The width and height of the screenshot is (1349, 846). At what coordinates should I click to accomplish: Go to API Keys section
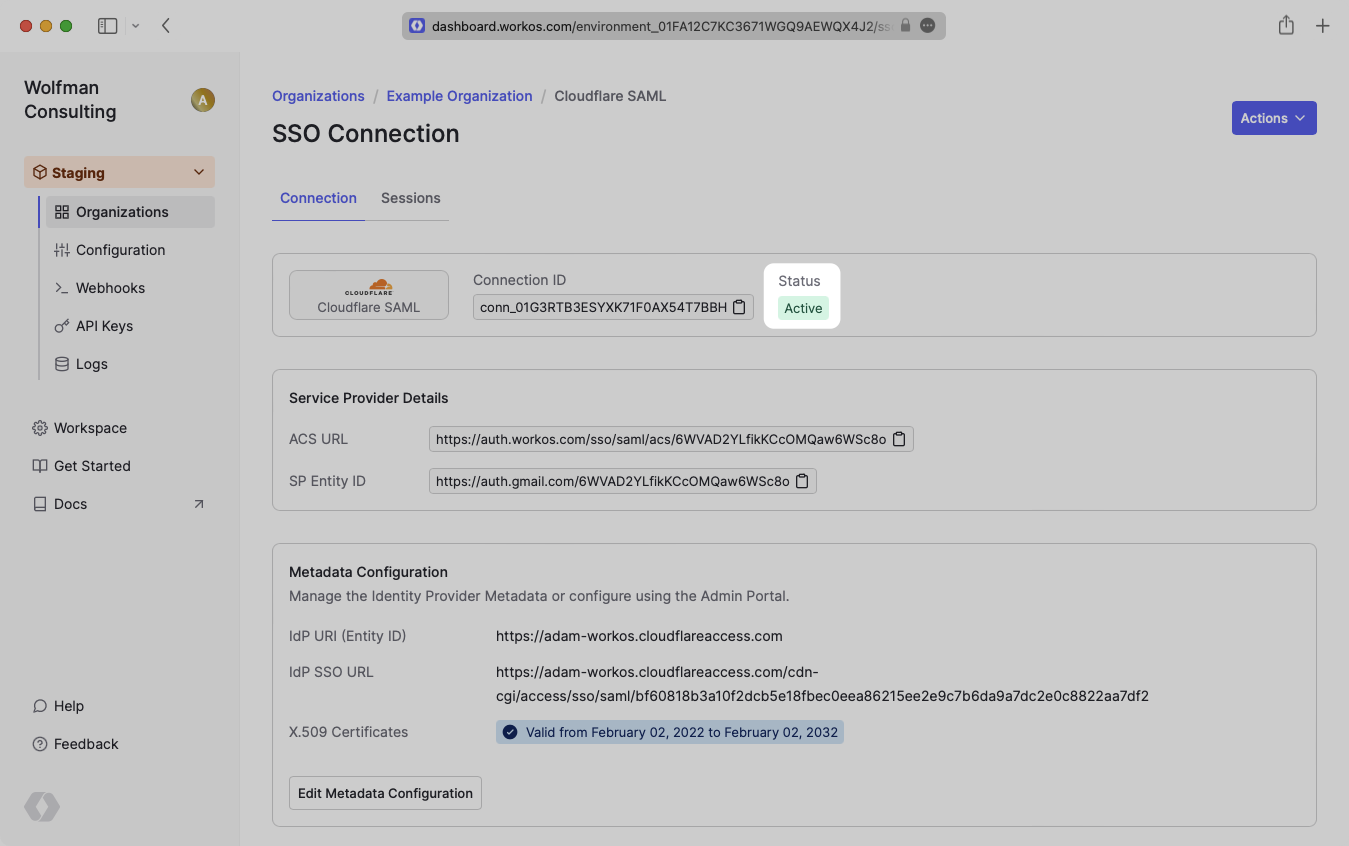click(104, 326)
